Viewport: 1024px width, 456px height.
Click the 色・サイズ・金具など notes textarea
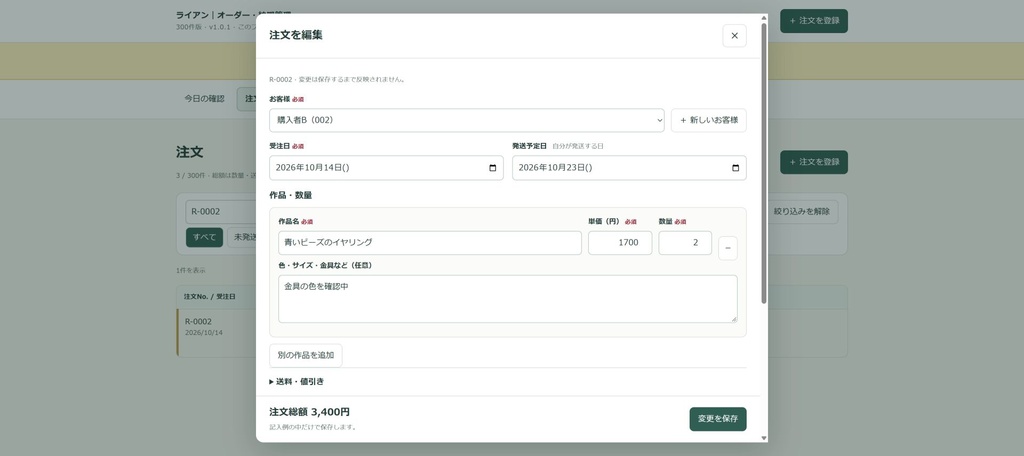tap(507, 299)
